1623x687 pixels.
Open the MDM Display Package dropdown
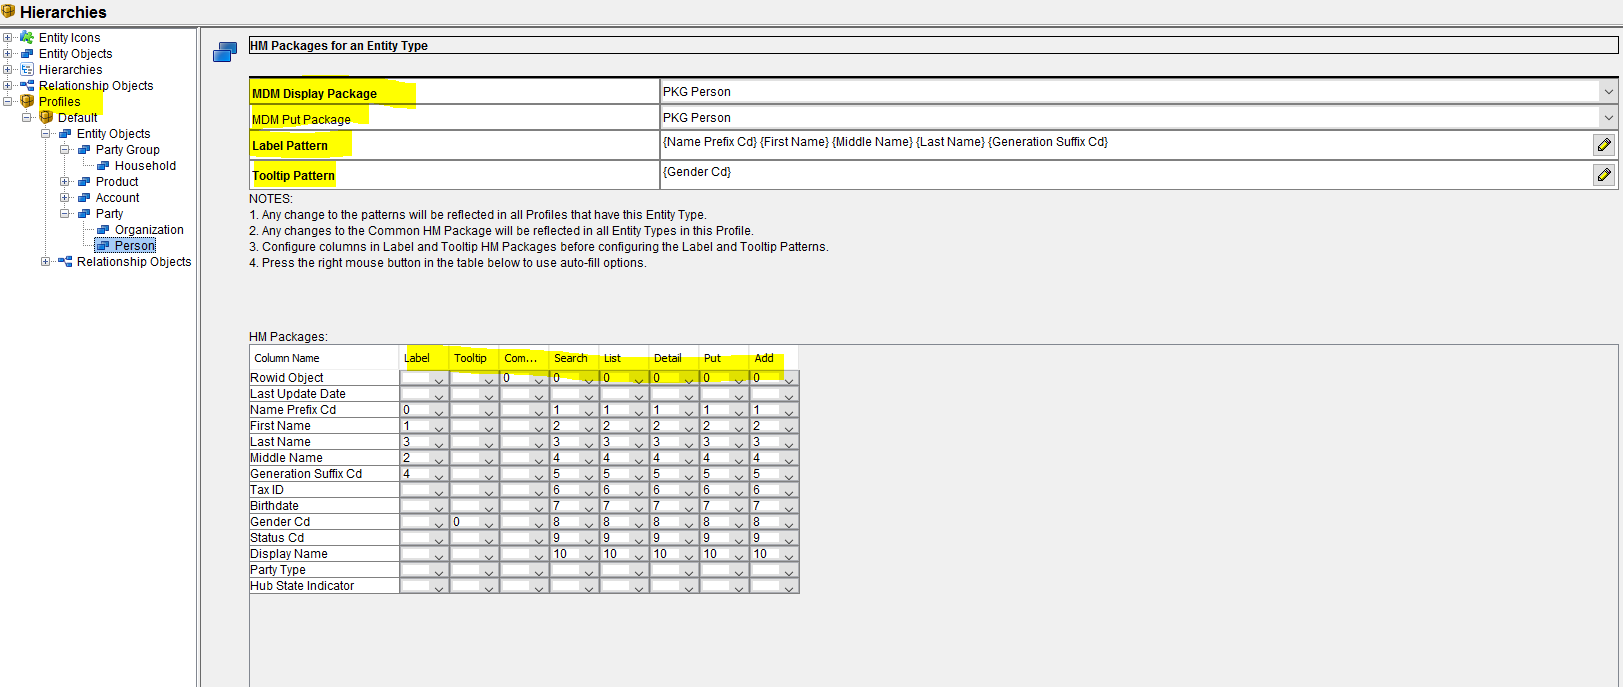pos(1608,92)
